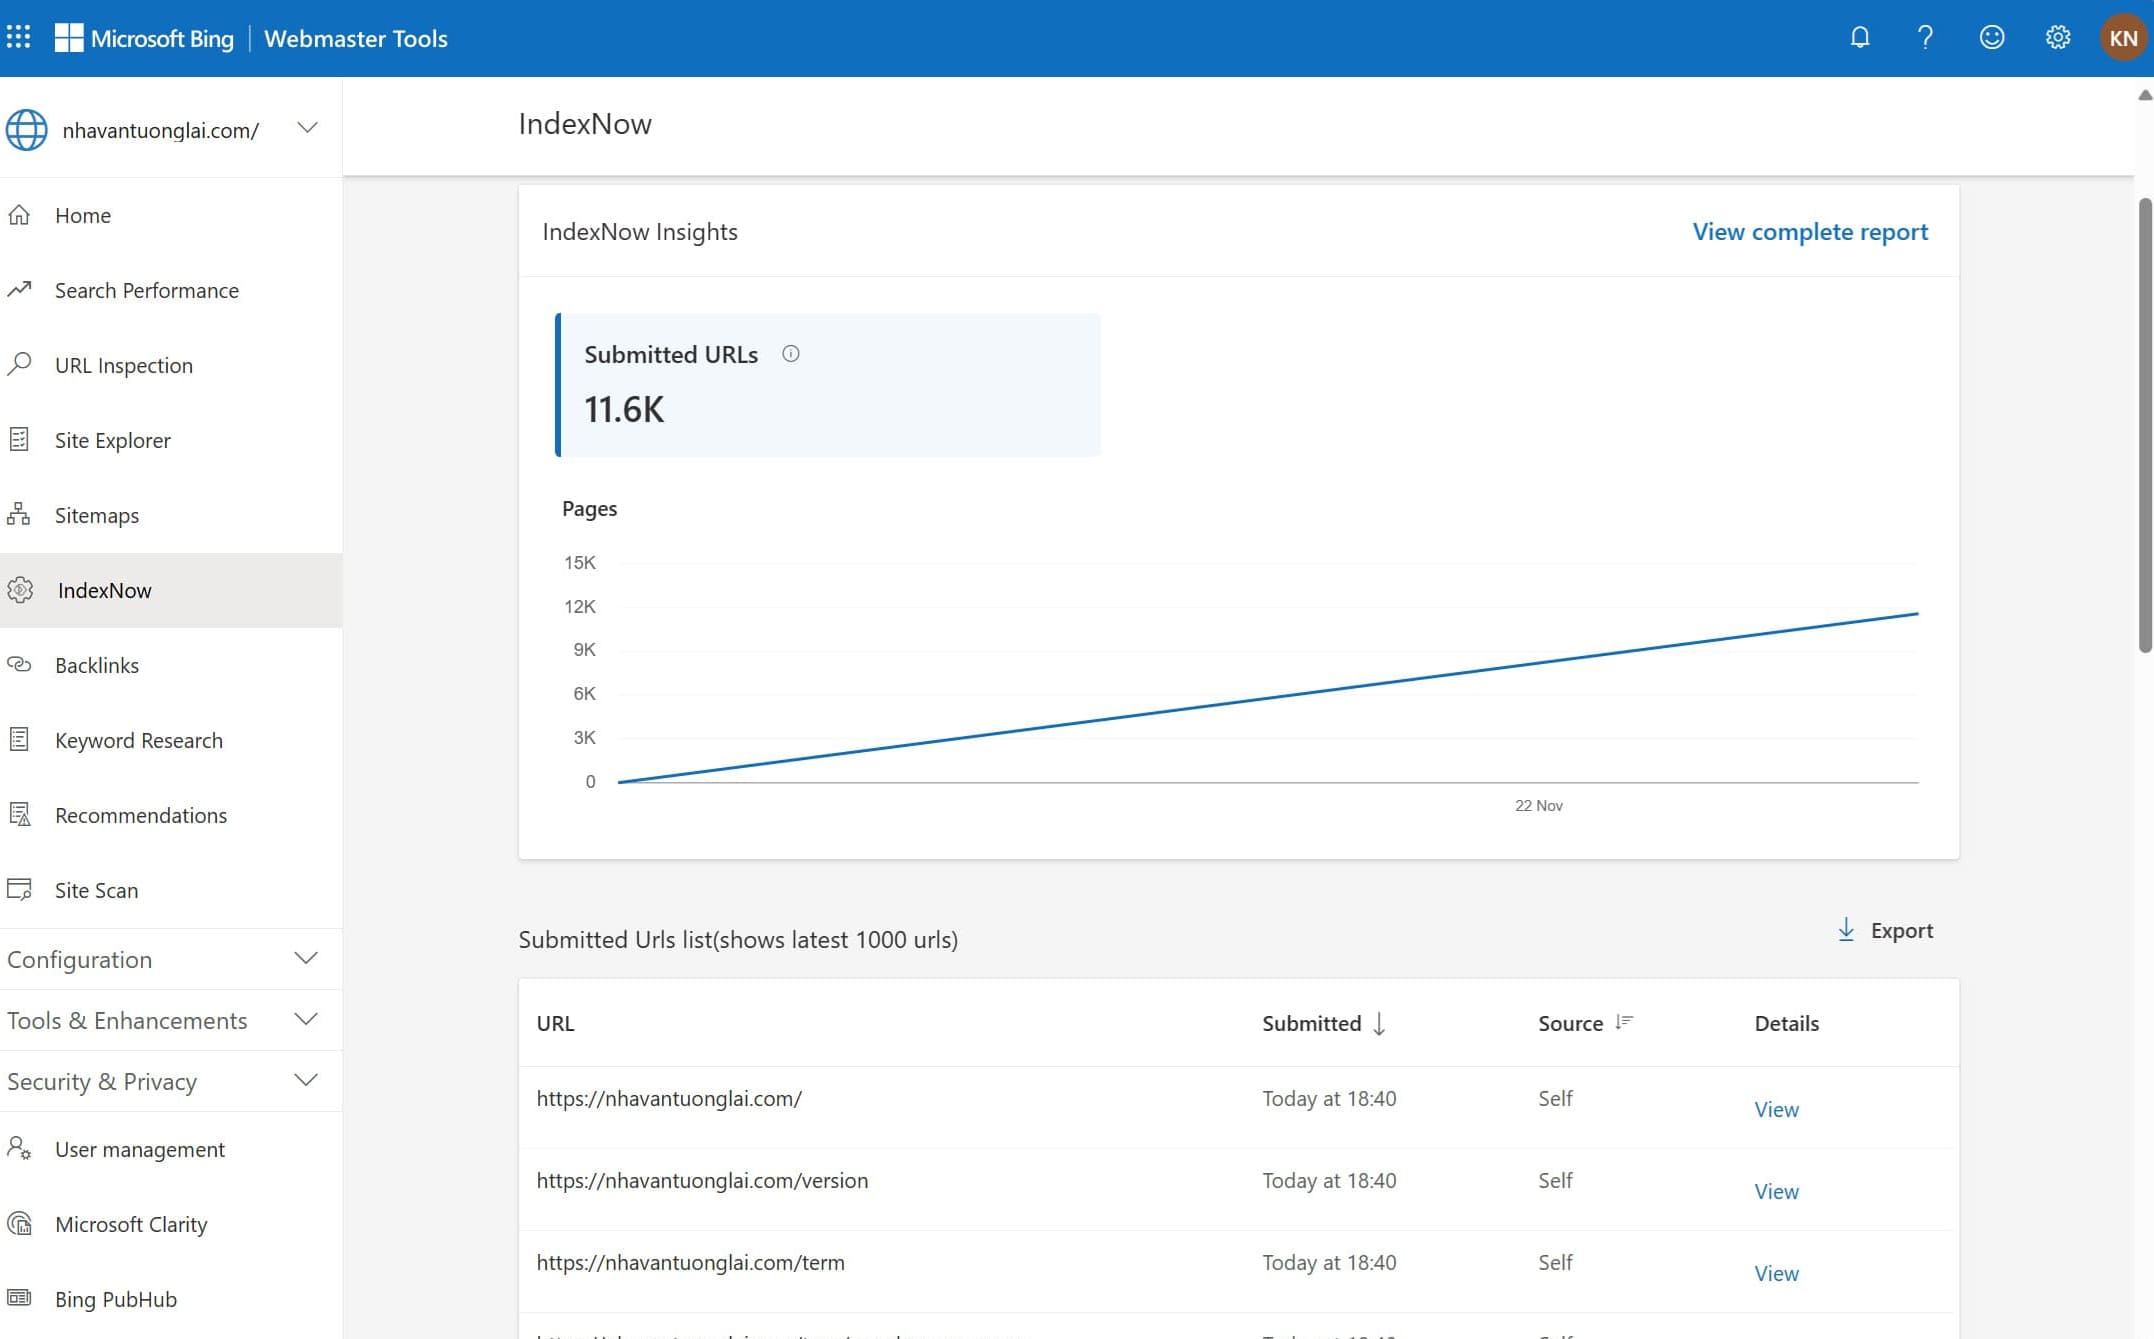The height and width of the screenshot is (1339, 2154).
Task: Open Site Explorer menu item
Action: click(x=171, y=440)
